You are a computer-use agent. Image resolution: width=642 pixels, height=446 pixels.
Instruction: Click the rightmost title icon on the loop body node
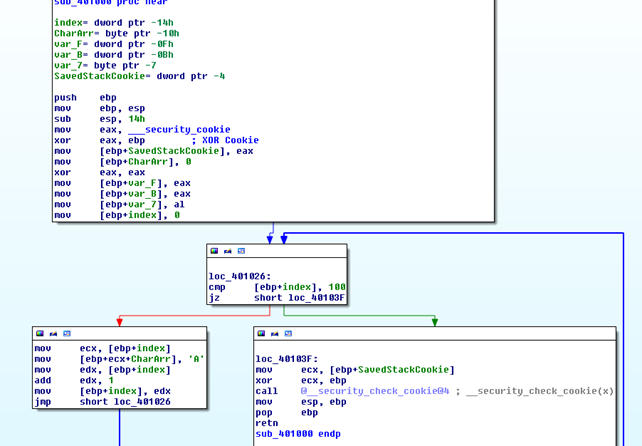(x=66, y=333)
